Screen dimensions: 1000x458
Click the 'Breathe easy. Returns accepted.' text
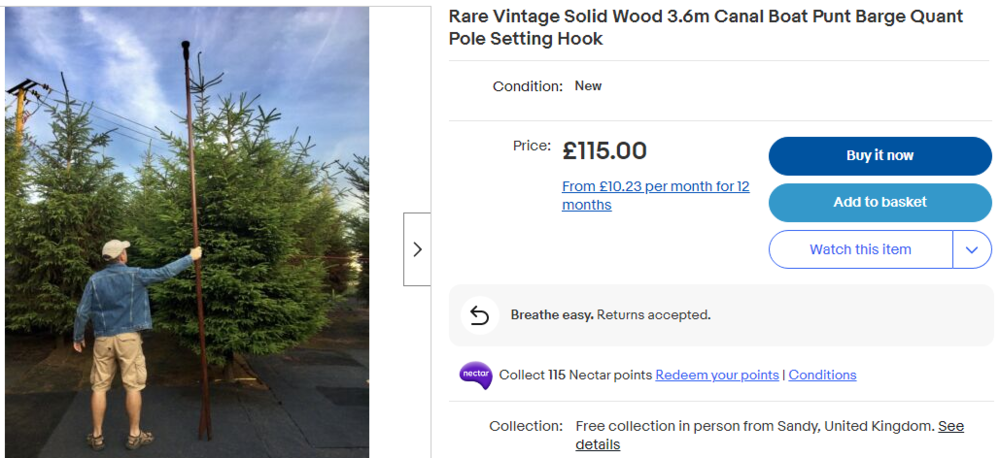click(610, 315)
